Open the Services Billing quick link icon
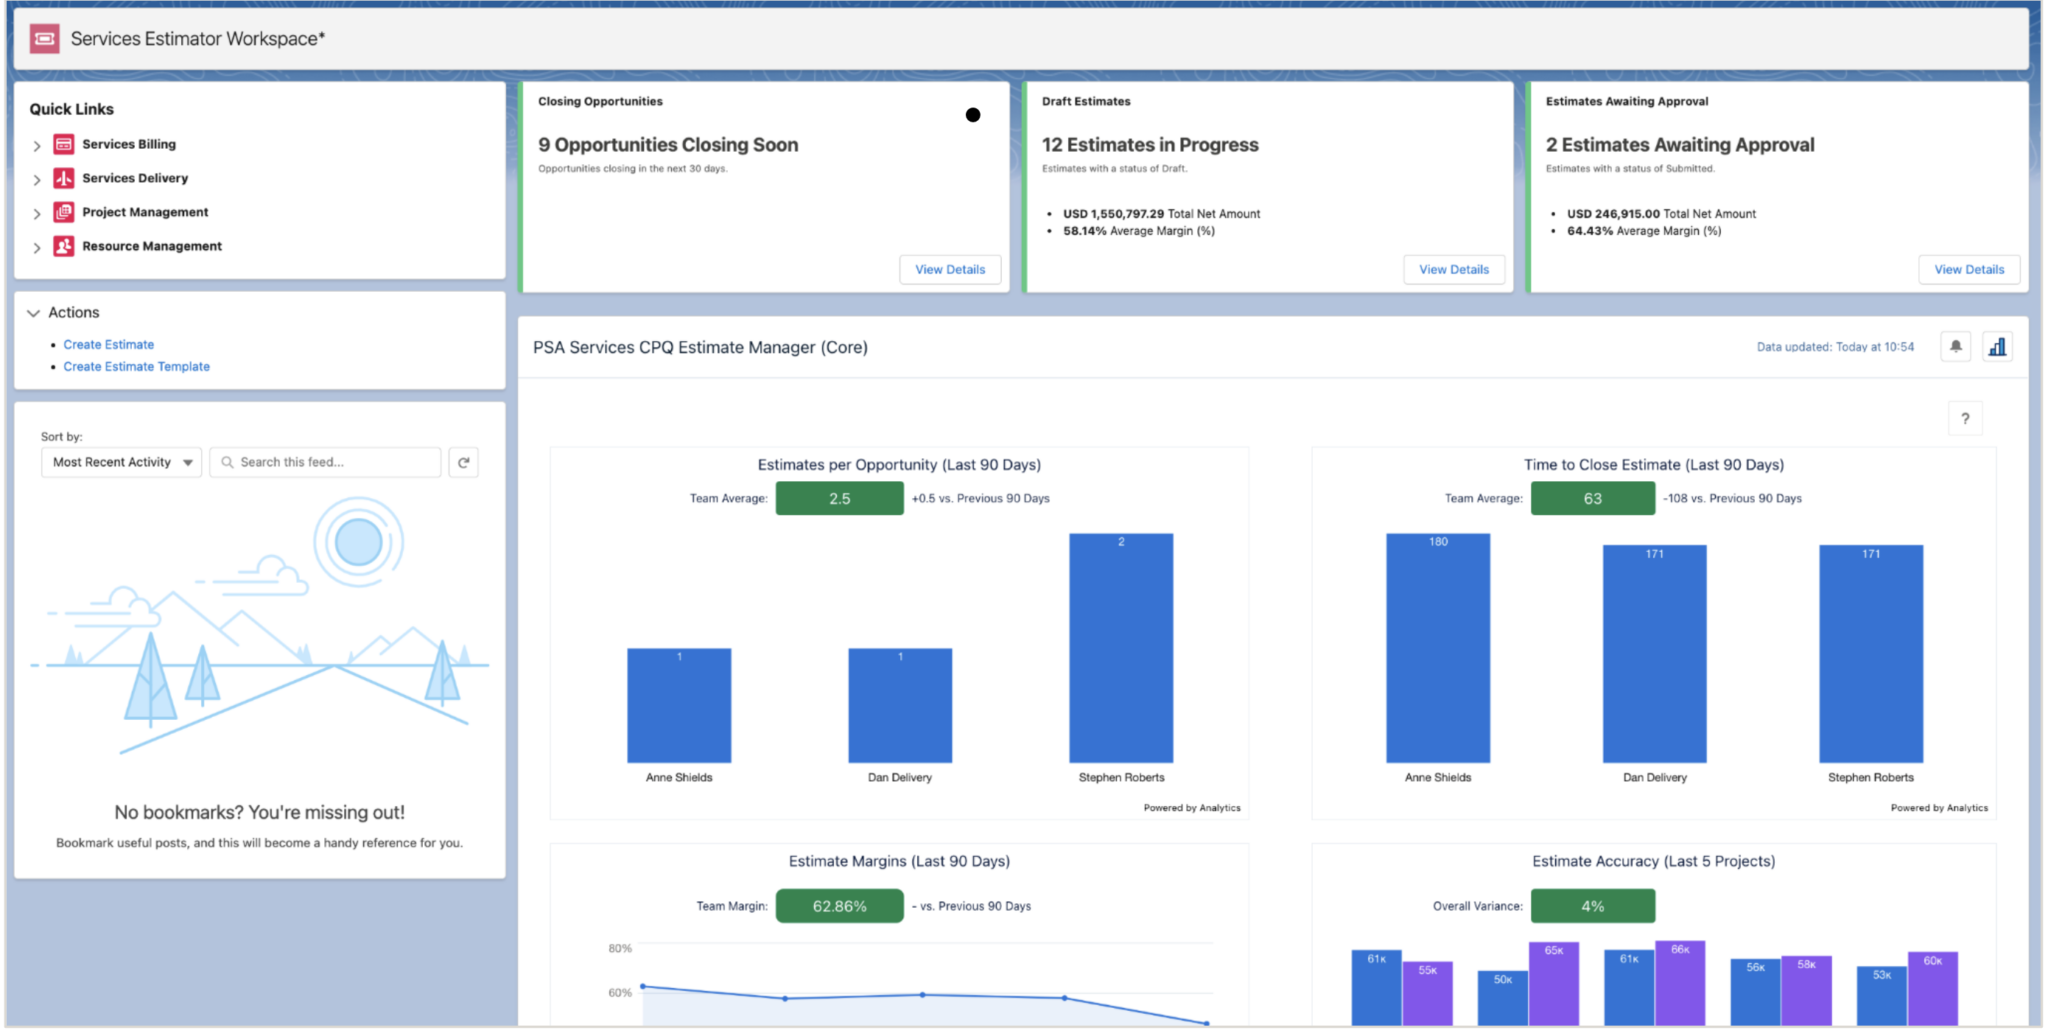 coord(63,144)
